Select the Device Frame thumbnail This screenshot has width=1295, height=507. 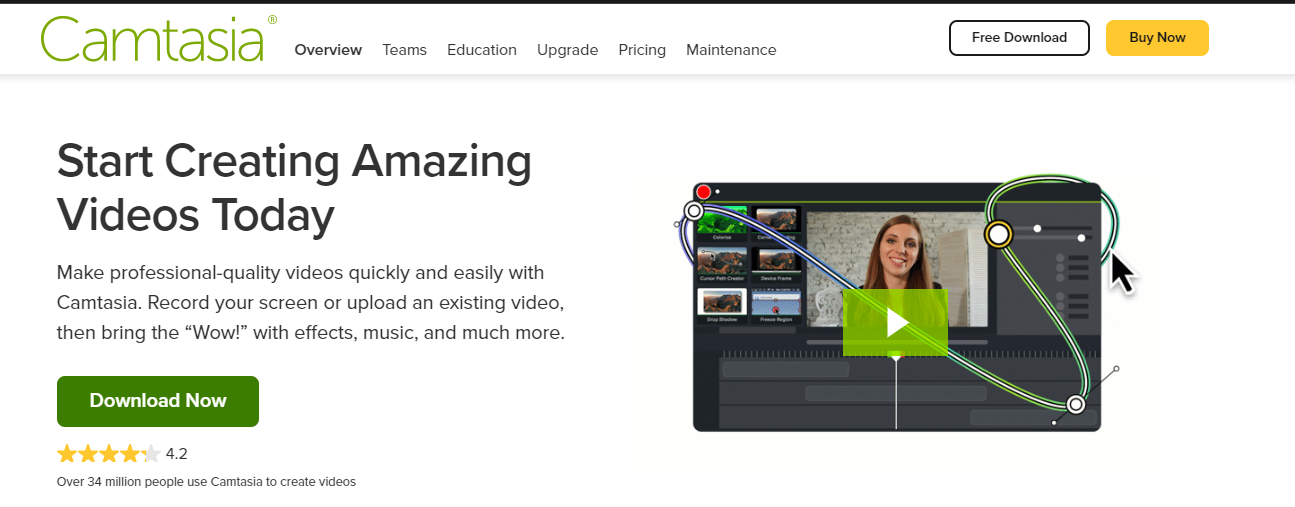click(x=776, y=265)
